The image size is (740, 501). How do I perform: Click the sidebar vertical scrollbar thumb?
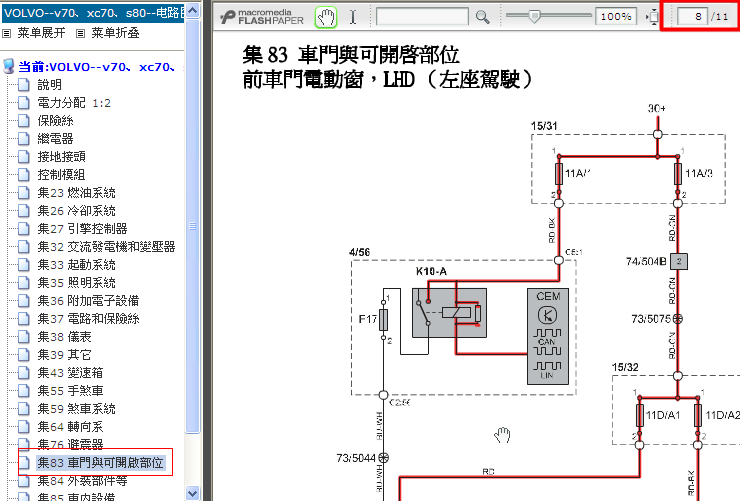pyautogui.click(x=193, y=225)
